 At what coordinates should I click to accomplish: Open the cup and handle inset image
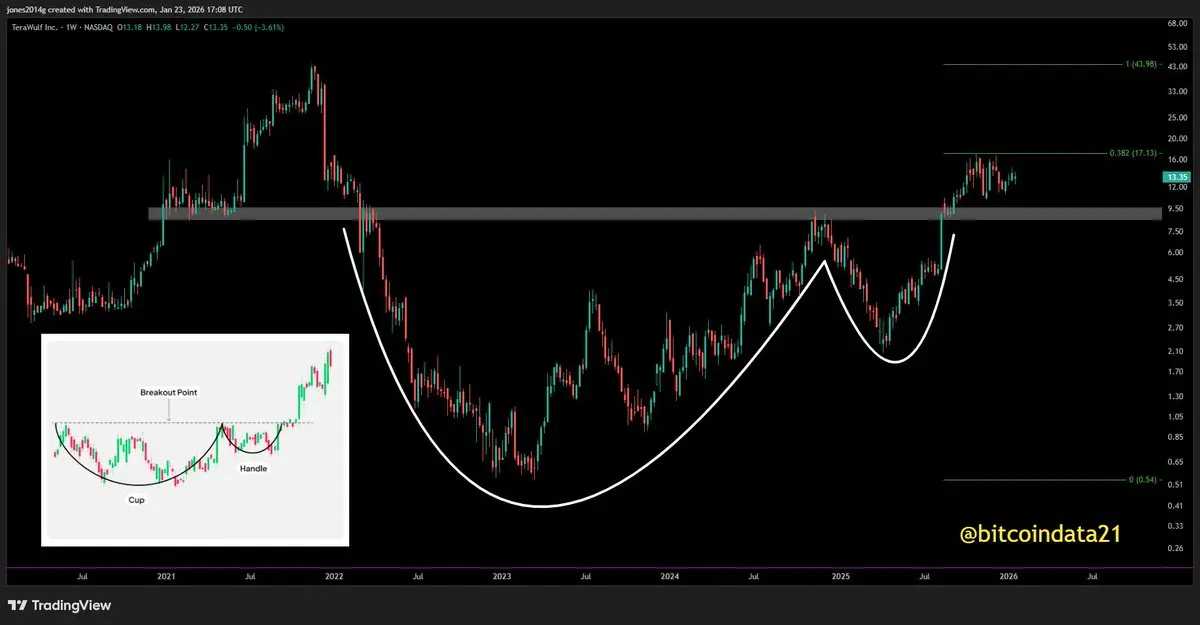[x=195, y=440]
